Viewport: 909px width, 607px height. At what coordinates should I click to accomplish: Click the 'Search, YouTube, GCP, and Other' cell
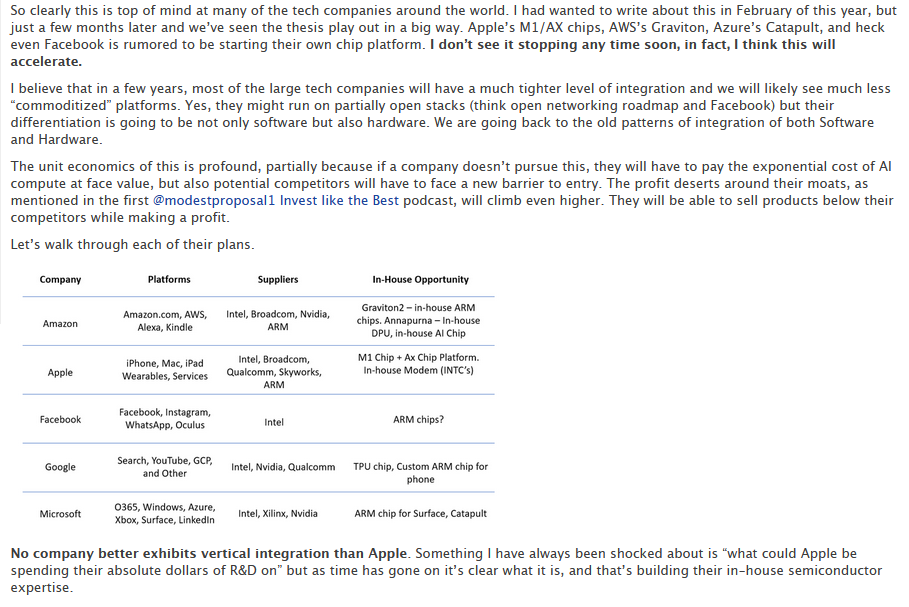(x=165, y=467)
